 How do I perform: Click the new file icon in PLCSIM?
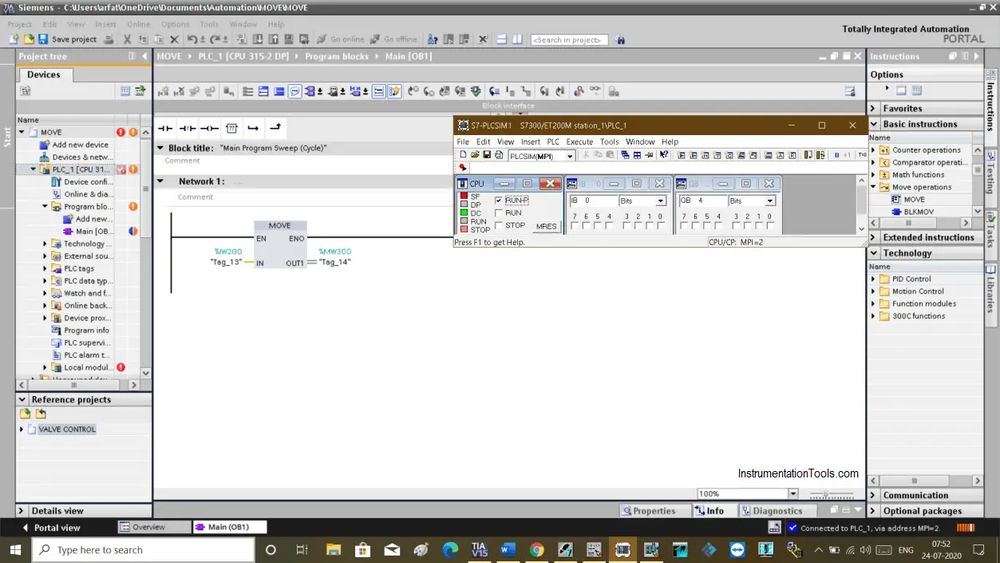click(x=463, y=154)
